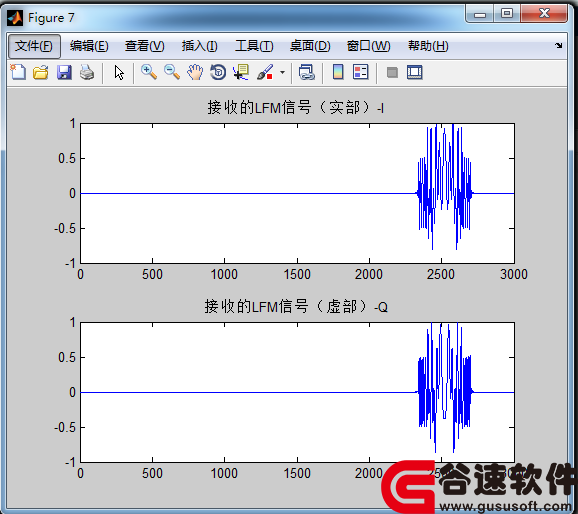Click the signal burst in the bottom Q plot
The image size is (578, 514).
point(445,387)
